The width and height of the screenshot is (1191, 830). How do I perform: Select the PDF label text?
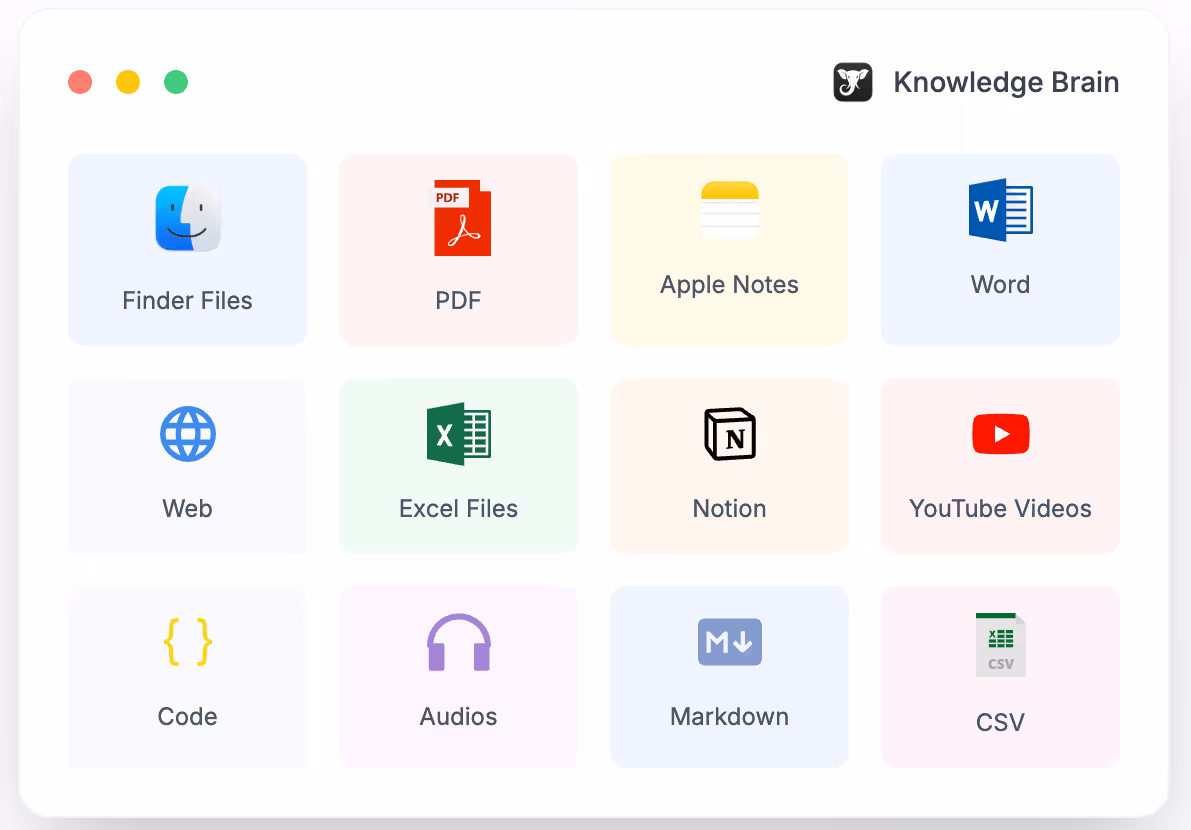458,301
